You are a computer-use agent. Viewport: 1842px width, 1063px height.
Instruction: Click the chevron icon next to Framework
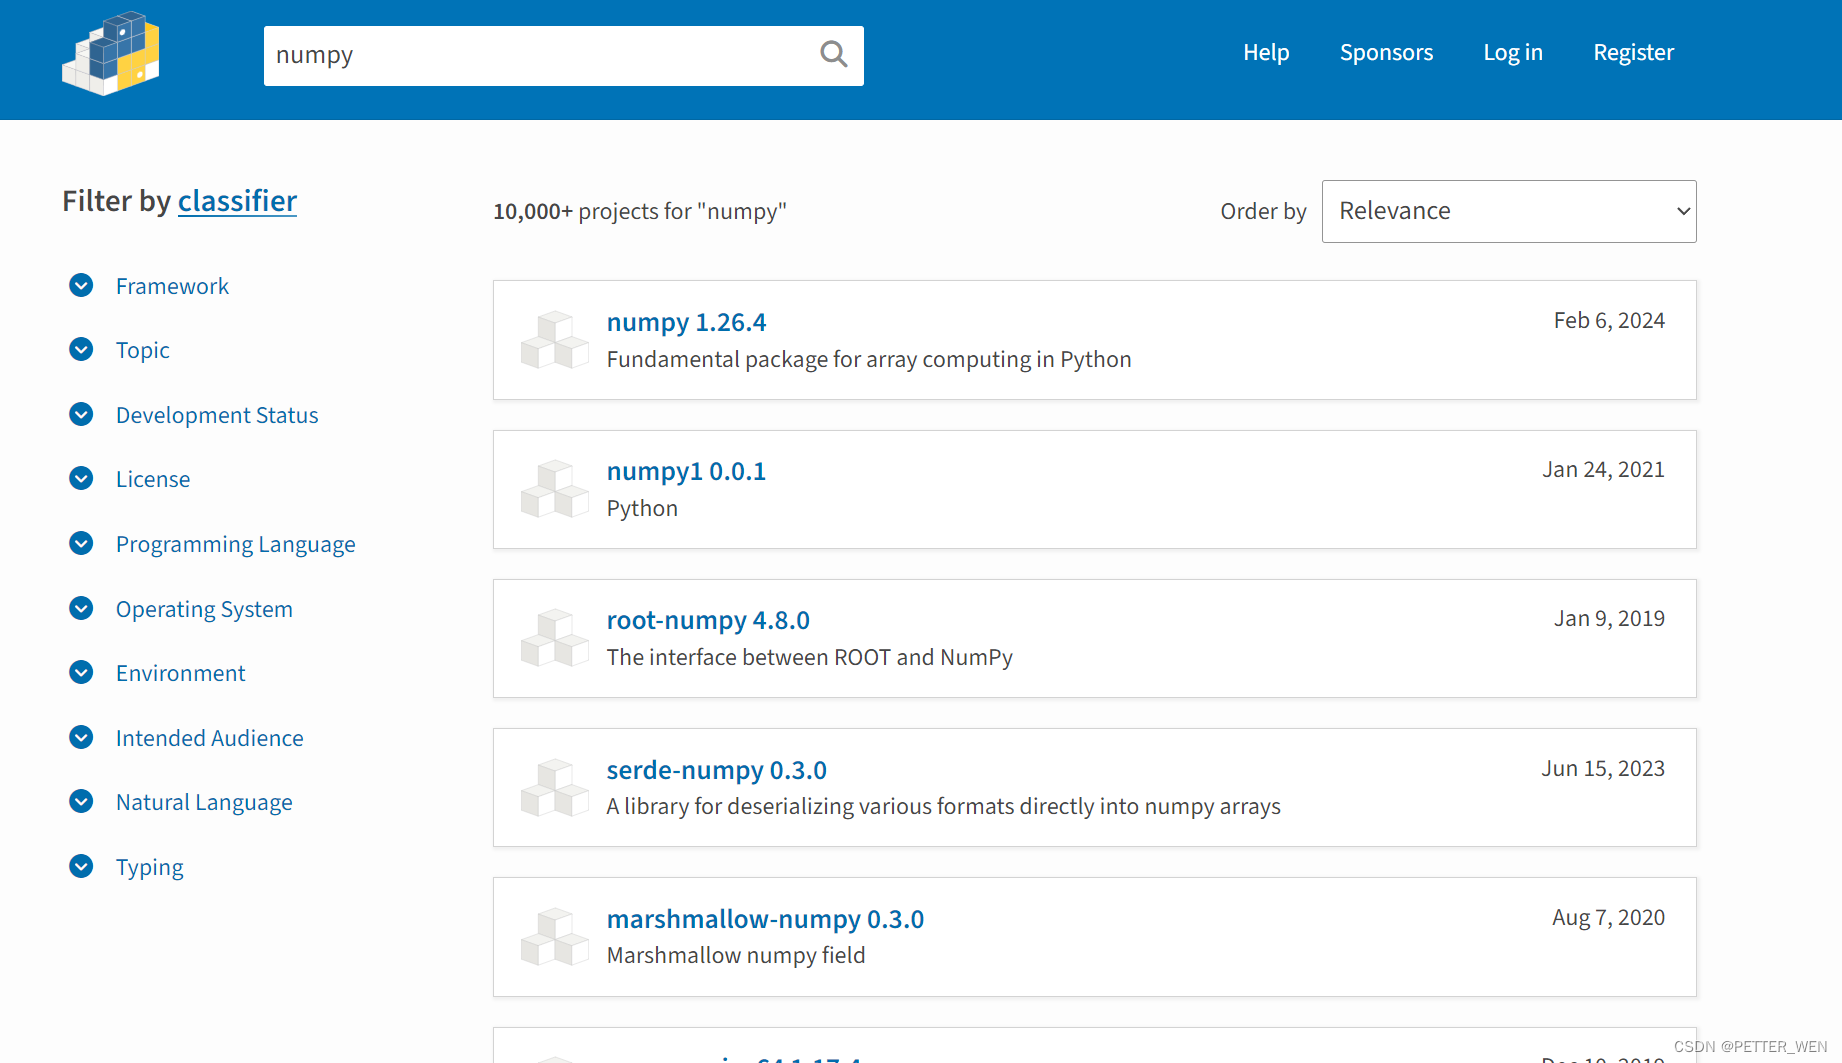[x=81, y=285]
